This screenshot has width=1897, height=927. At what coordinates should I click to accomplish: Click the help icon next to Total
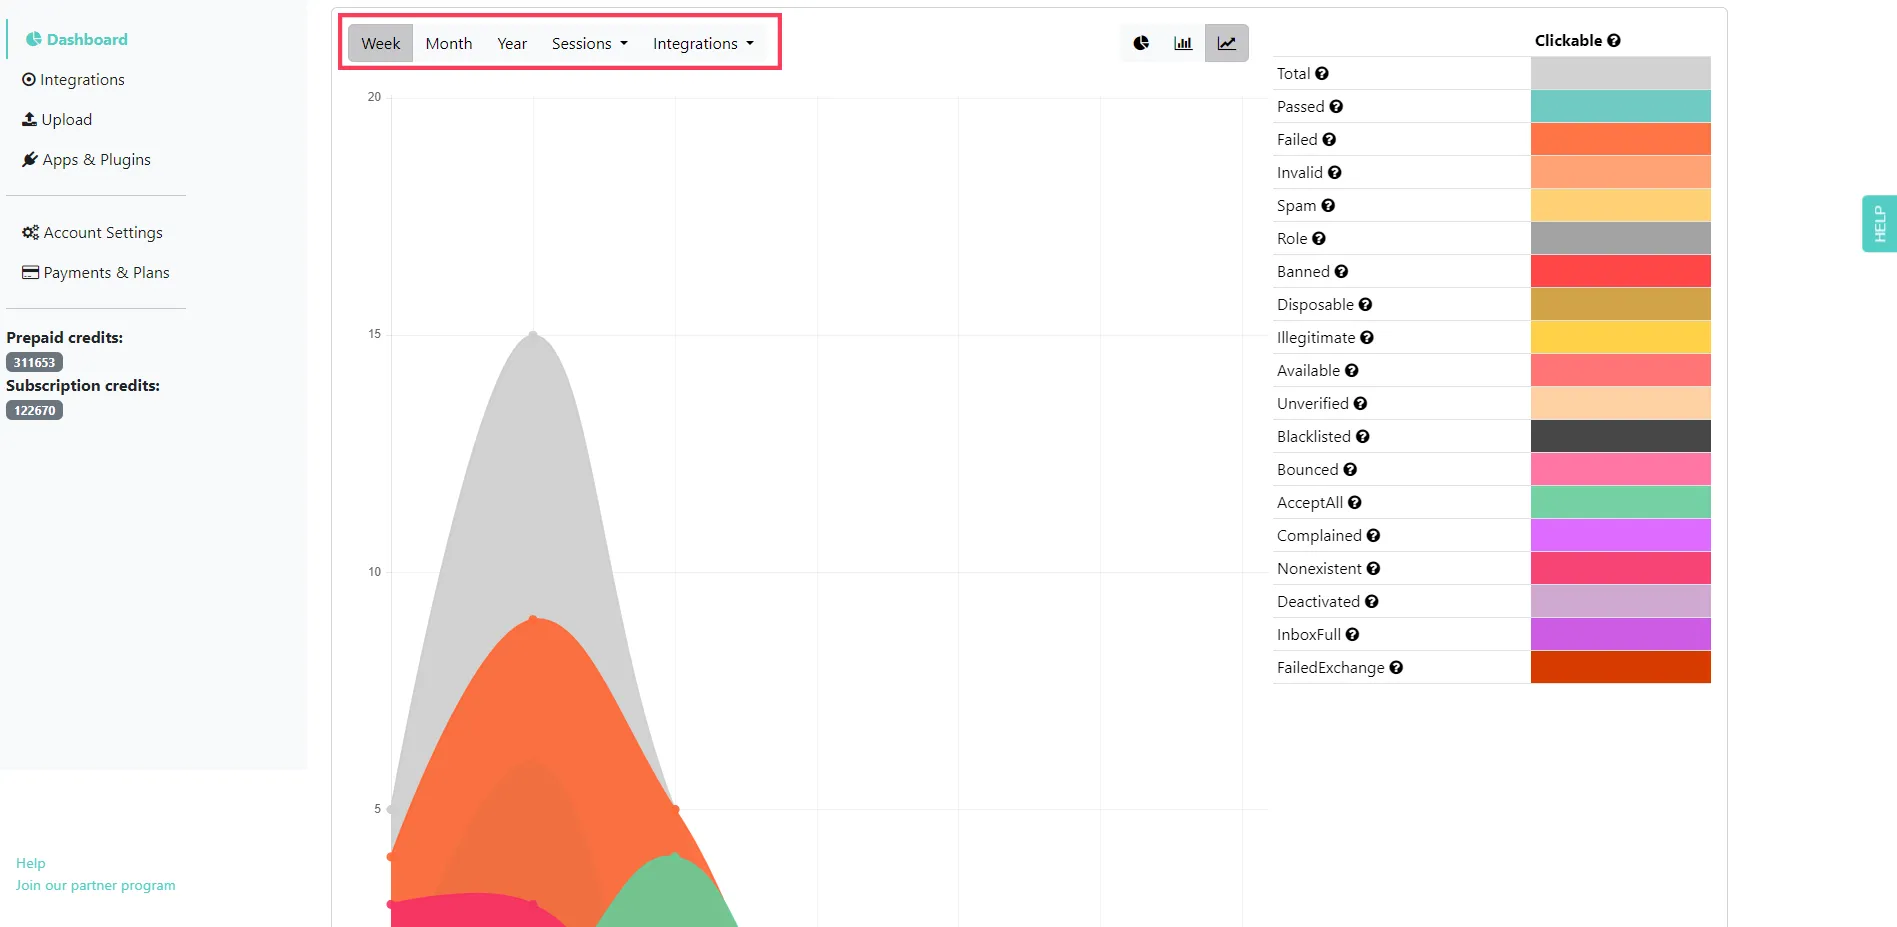[x=1322, y=73]
